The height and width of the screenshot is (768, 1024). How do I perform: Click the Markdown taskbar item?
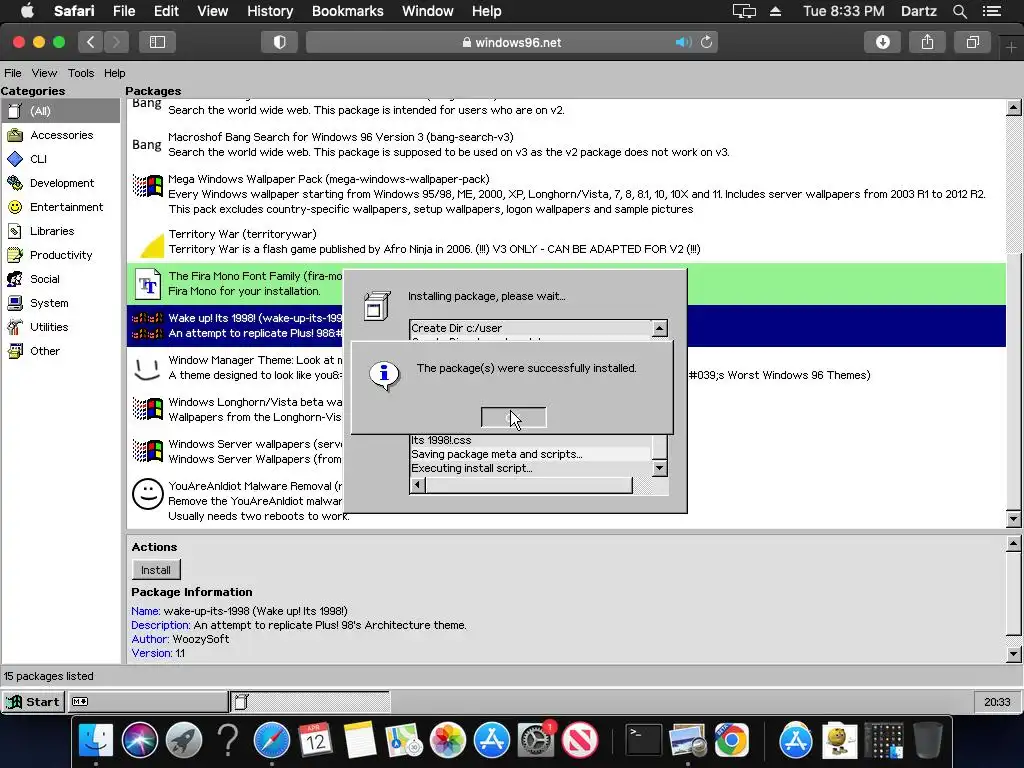coord(149,702)
